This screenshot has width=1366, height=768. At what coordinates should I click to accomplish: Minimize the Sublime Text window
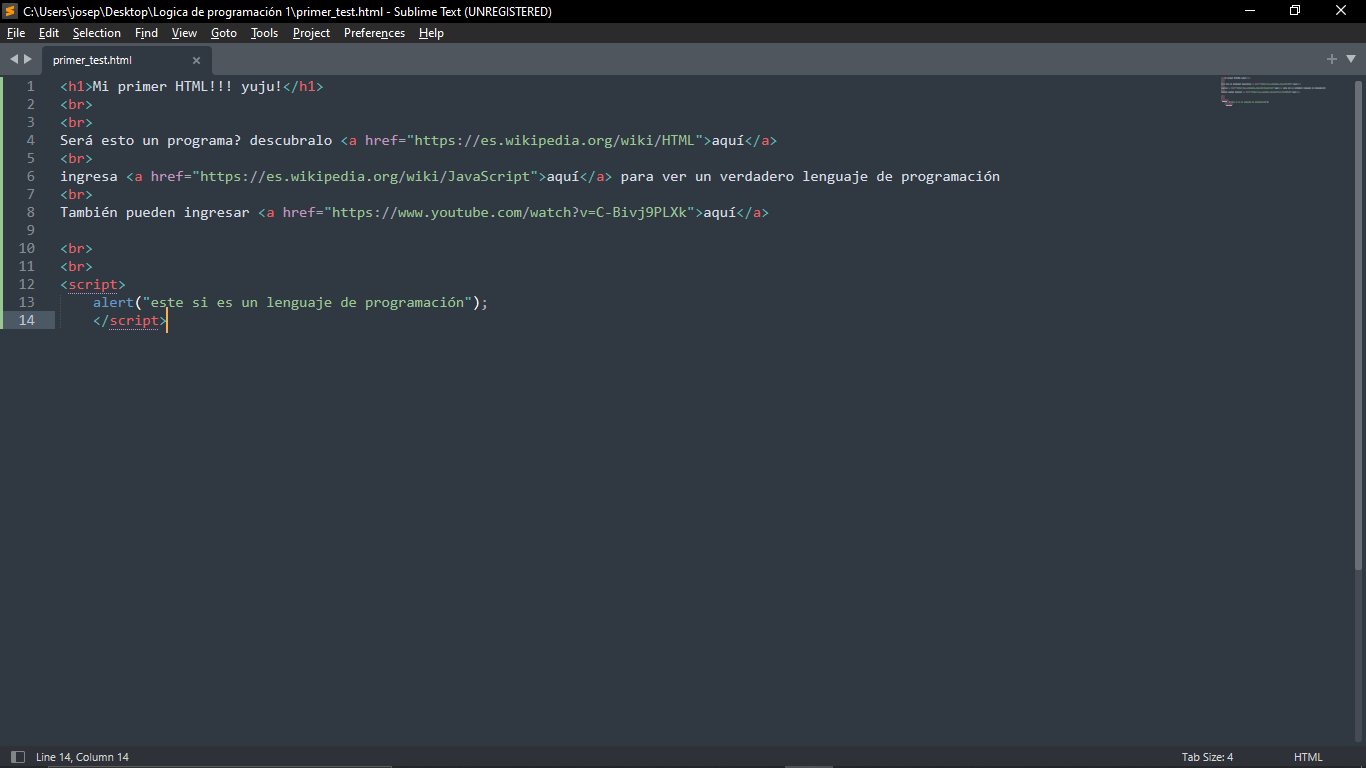[1250, 11]
